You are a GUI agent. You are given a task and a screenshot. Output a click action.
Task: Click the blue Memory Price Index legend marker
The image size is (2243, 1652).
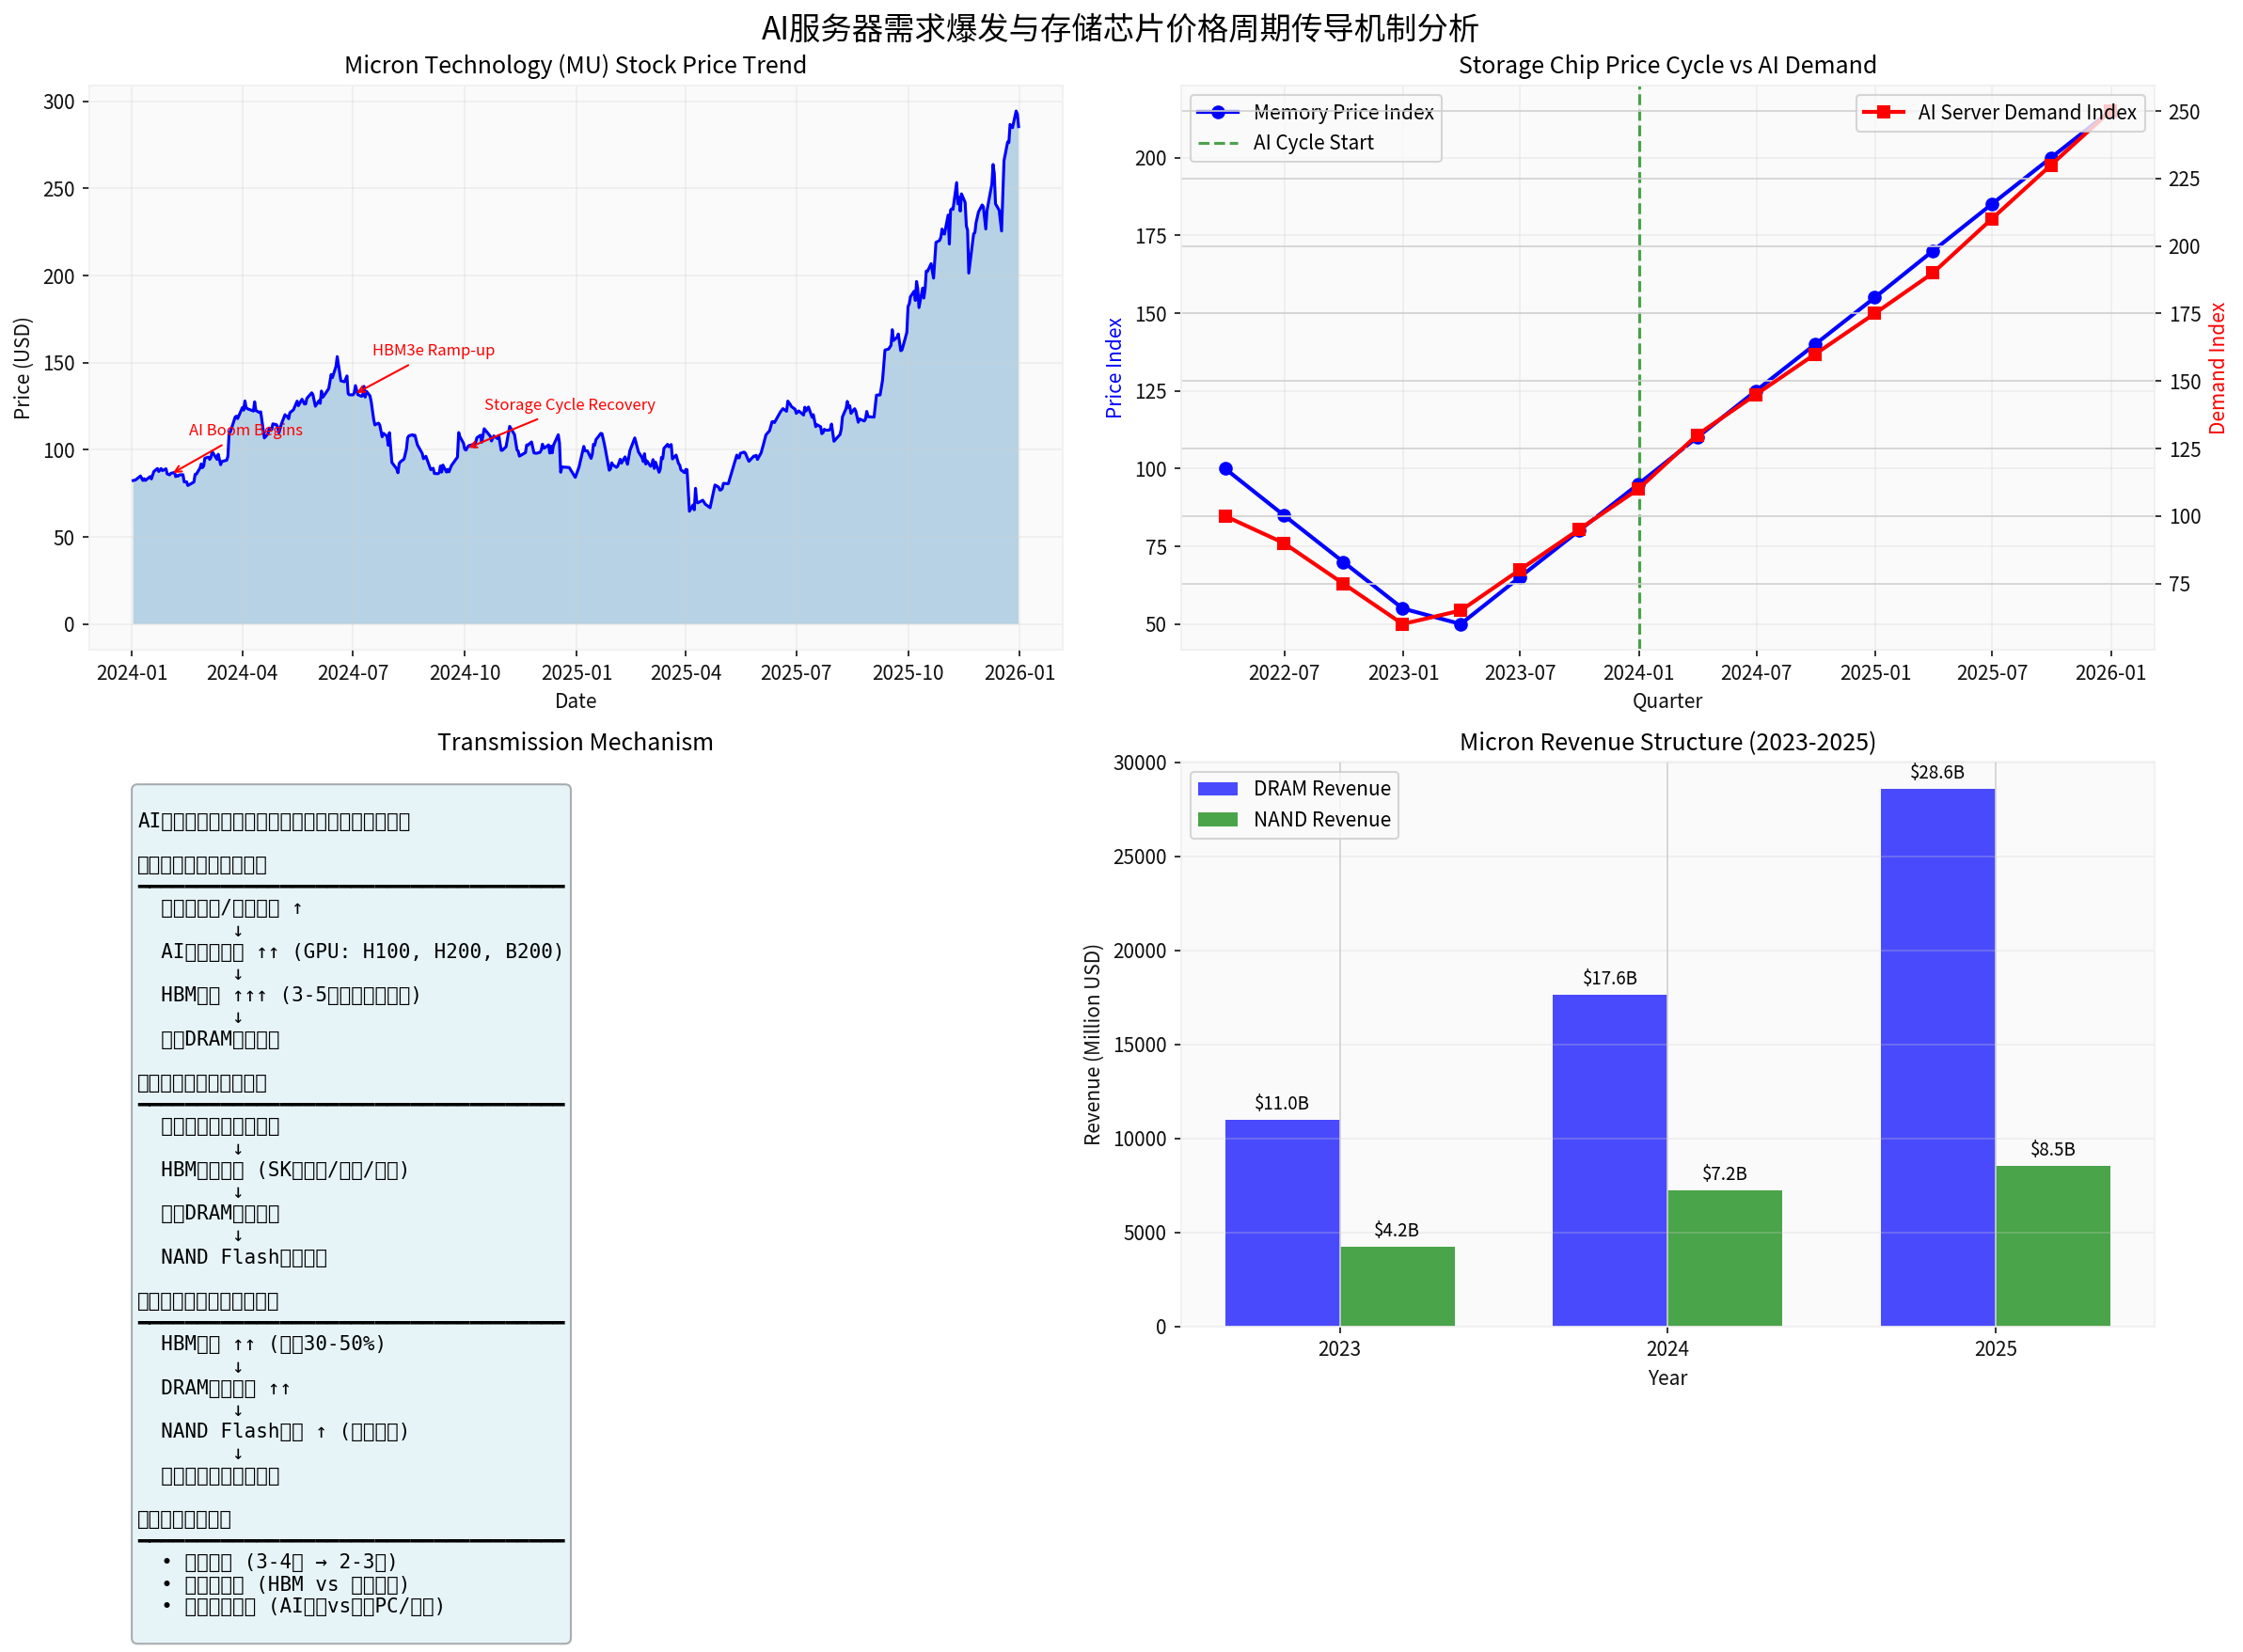click(x=1217, y=112)
